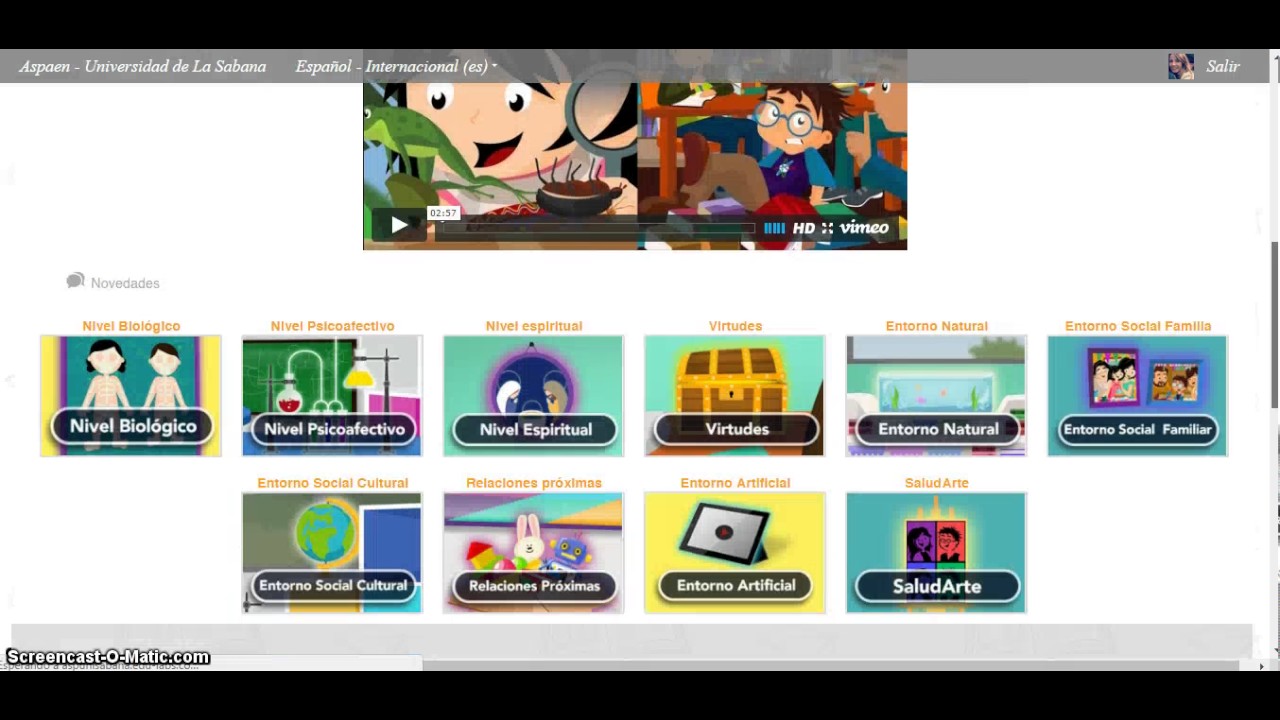The width and height of the screenshot is (1280, 720).
Task: Click the orange Nivel espiritual heading
Action: point(533,326)
